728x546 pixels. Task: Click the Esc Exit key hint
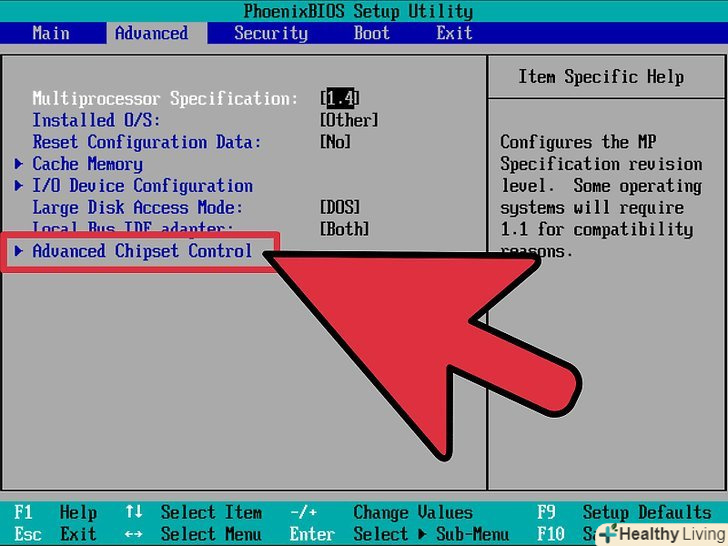[55, 534]
